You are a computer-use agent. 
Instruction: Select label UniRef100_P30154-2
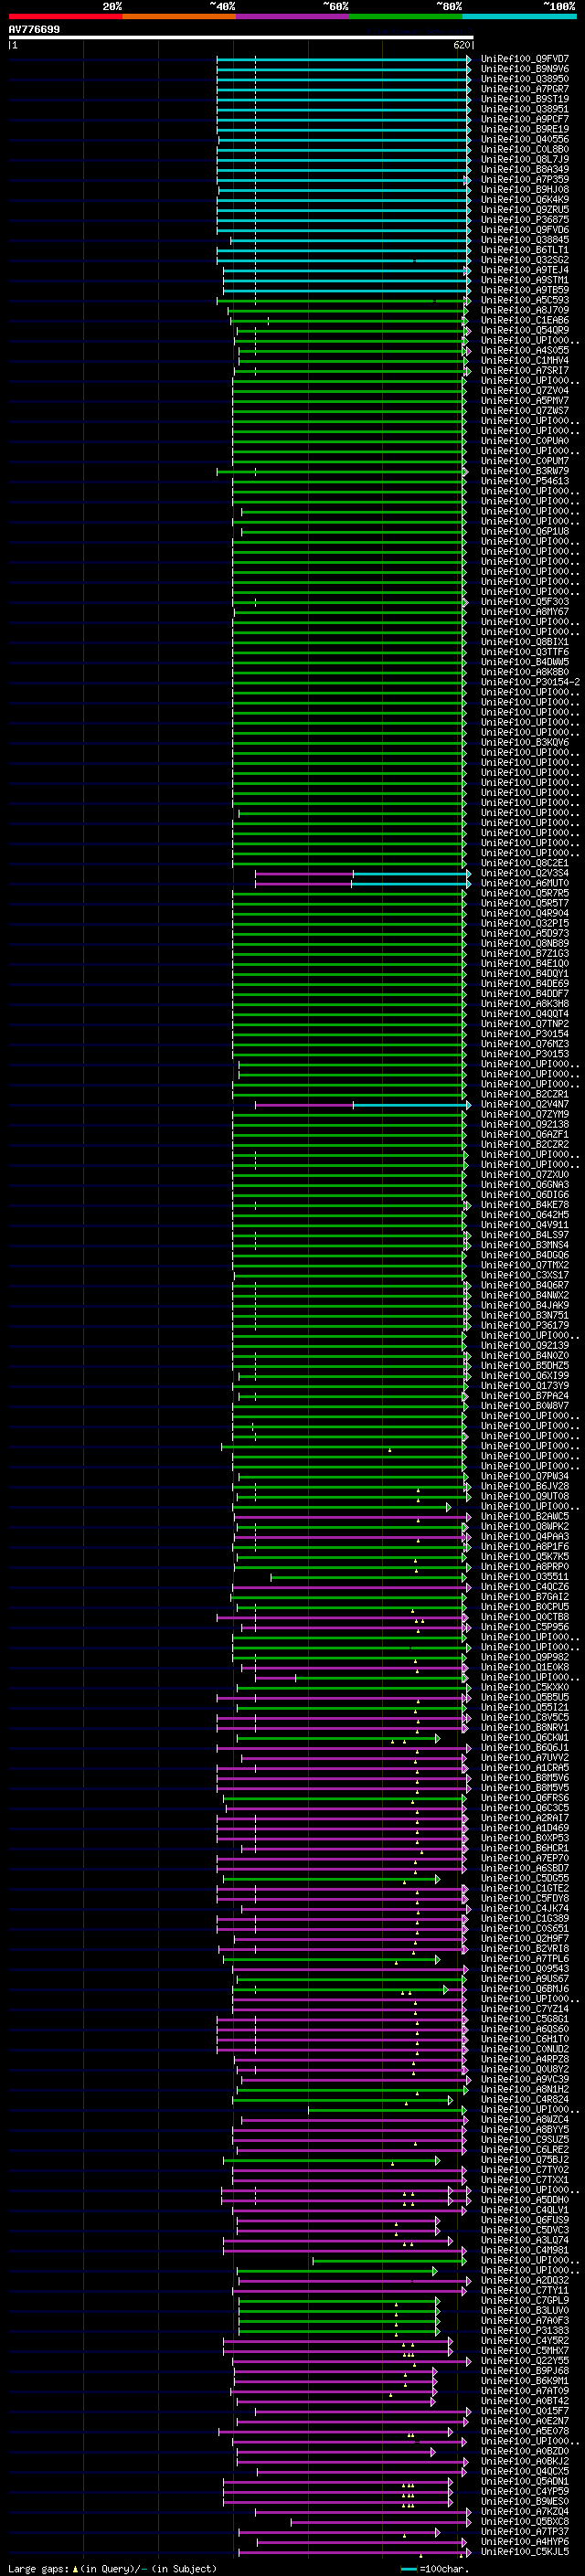click(x=530, y=682)
